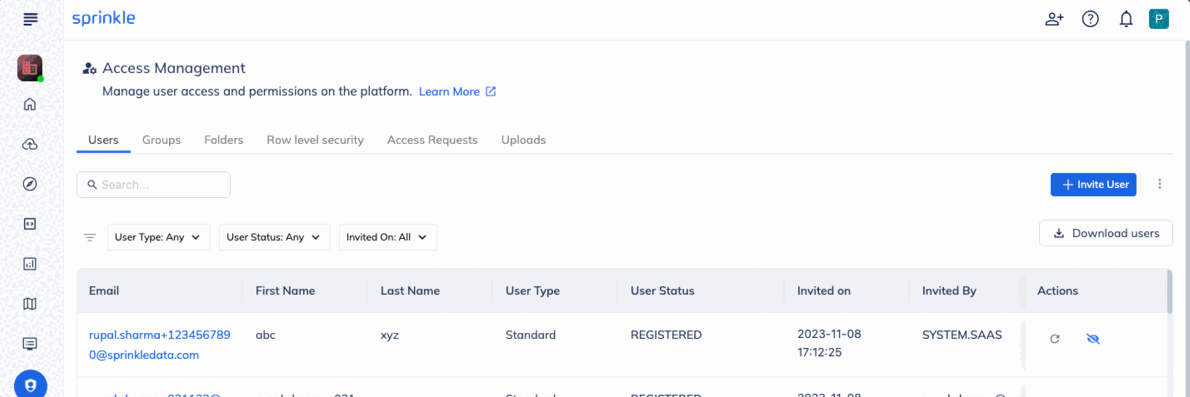Open the rupal.sharma+1234567890 email link
Viewport: 1190px width, 397px height.
coord(159,345)
